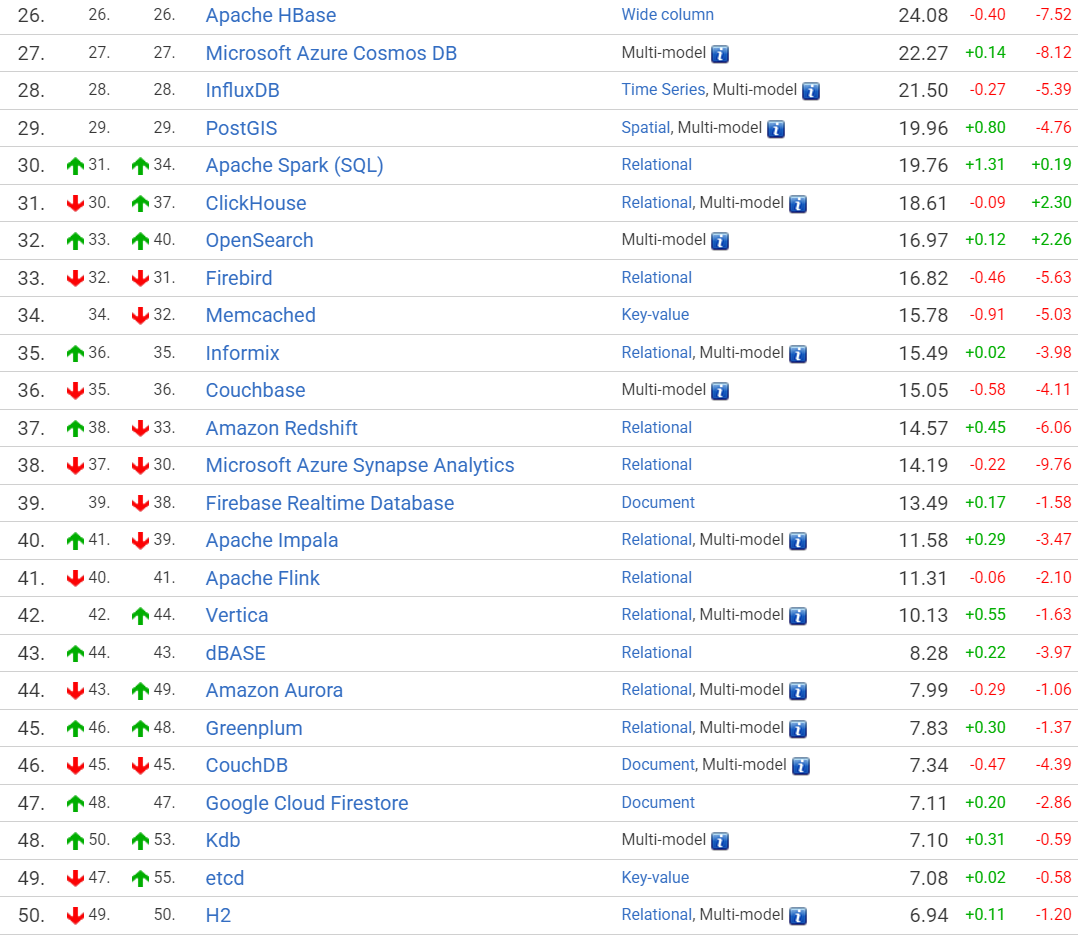Viewport: 1081px width, 937px height.
Task: Open Memcached database link
Action: 261,315
